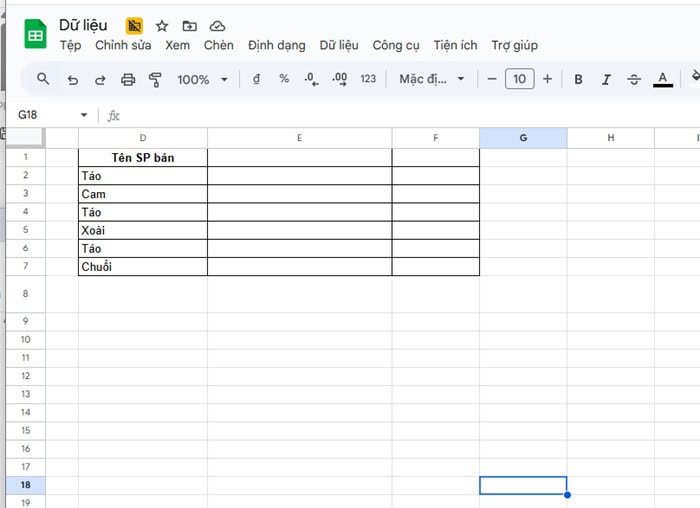
Task: Activate the paint format tool
Action: 155,79
